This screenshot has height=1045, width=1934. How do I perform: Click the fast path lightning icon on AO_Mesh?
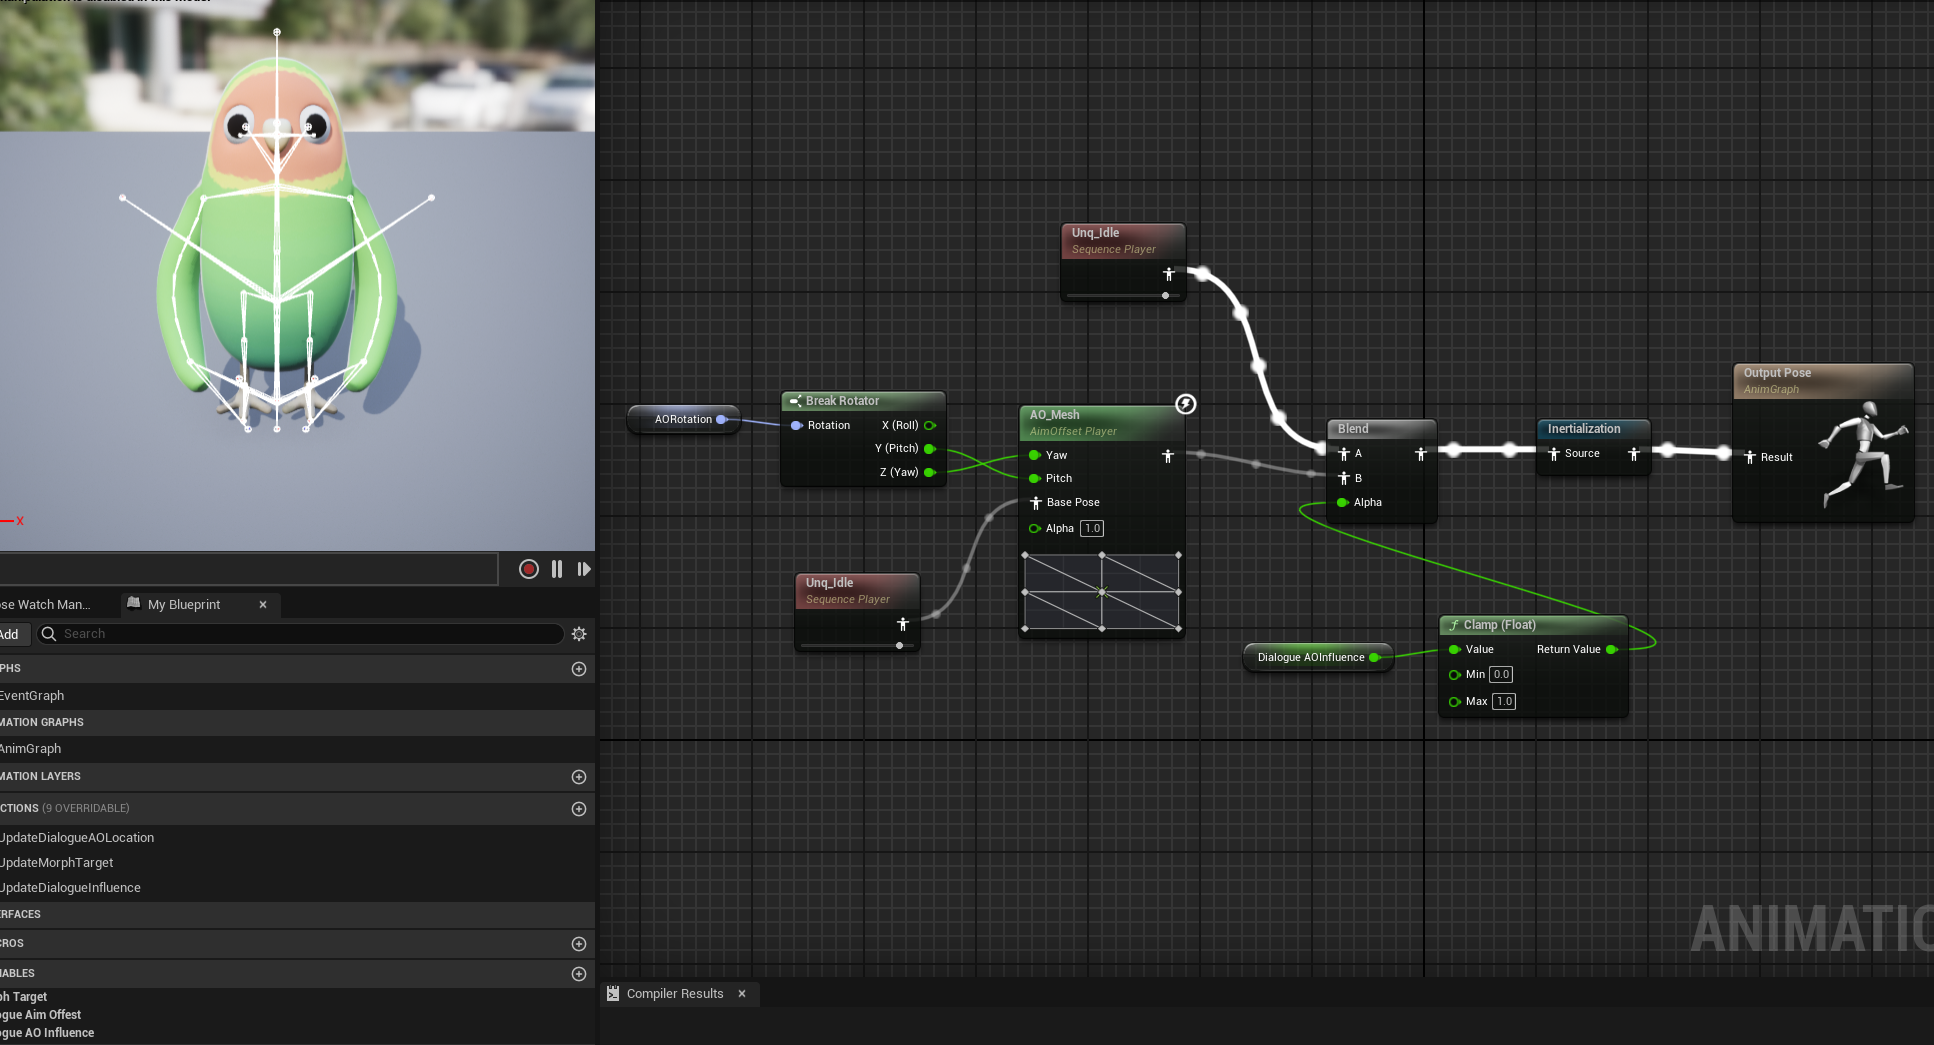click(x=1185, y=404)
